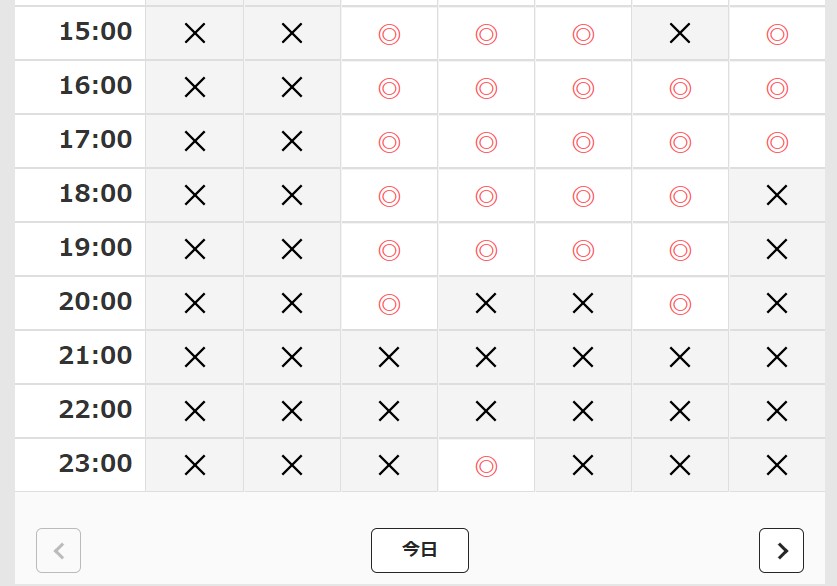Pick the 16:00 circle in the sixth column
Viewport: 837px width, 586px height.
pos(680,88)
